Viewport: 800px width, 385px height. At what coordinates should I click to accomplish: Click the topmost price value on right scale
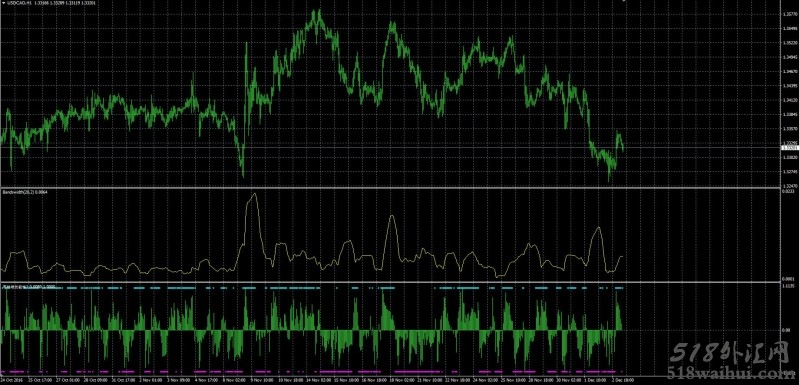(788, 15)
